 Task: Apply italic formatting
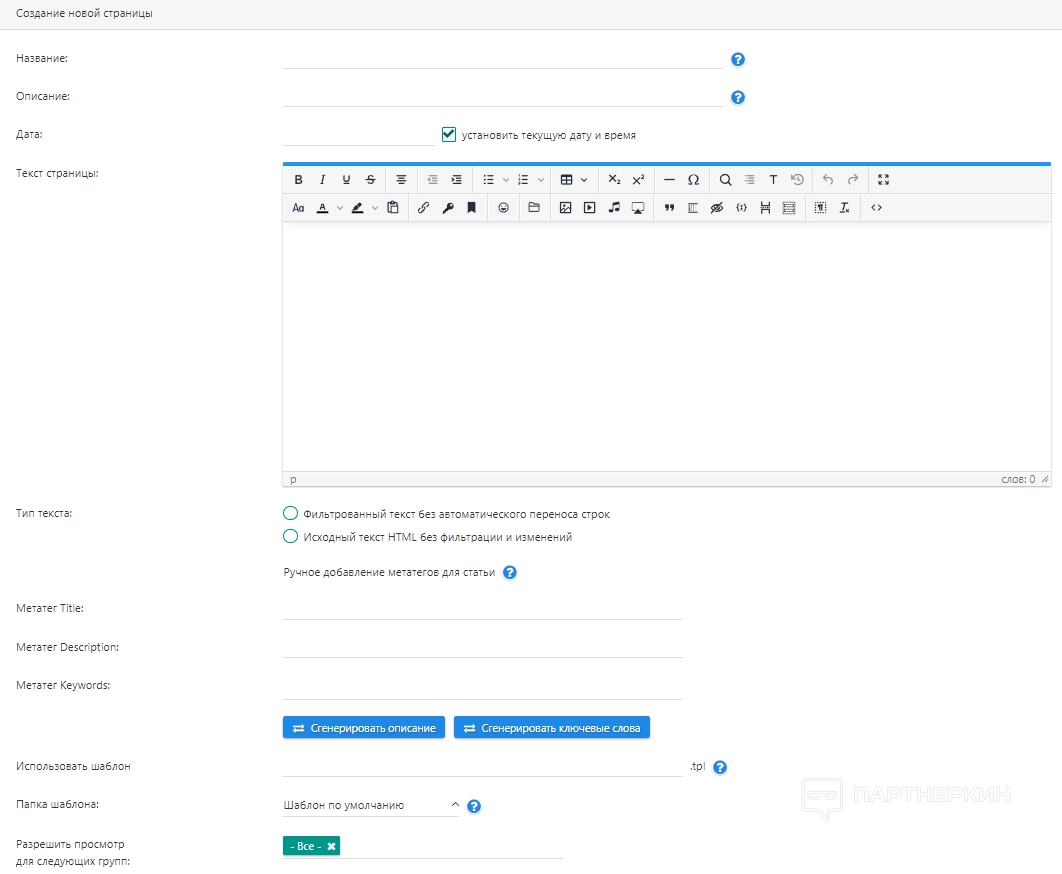(322, 180)
